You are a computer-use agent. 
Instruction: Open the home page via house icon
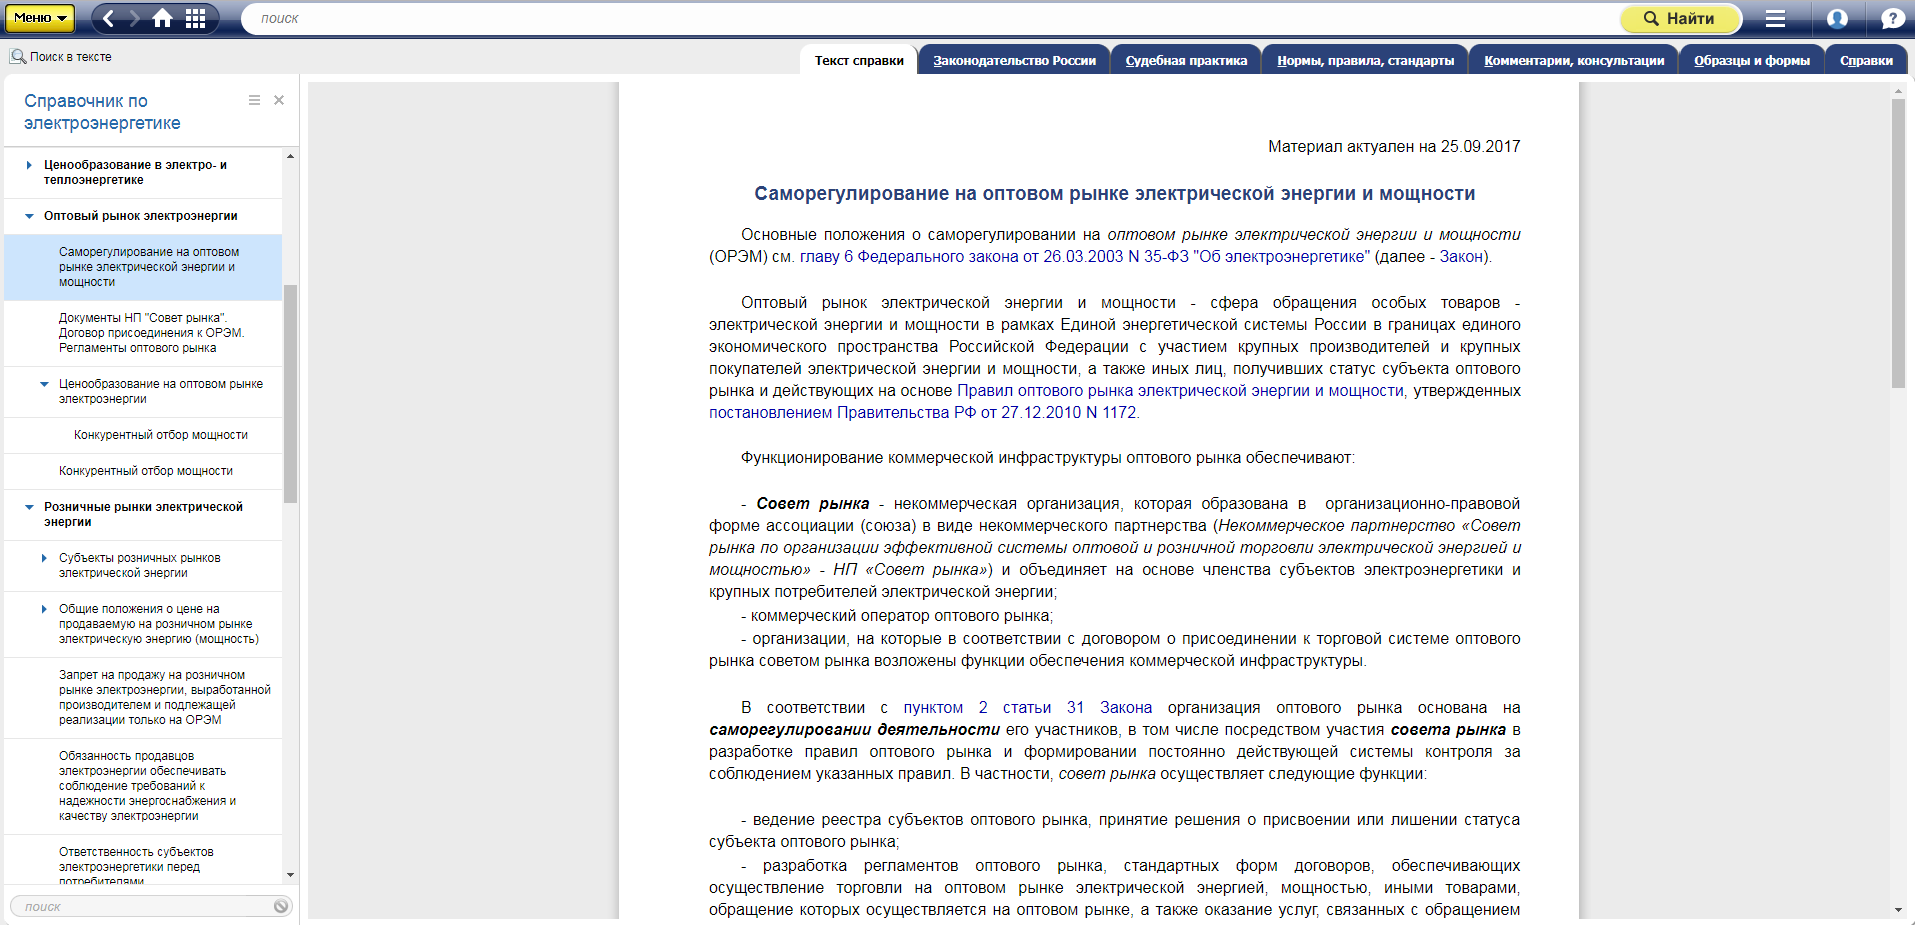pyautogui.click(x=162, y=18)
